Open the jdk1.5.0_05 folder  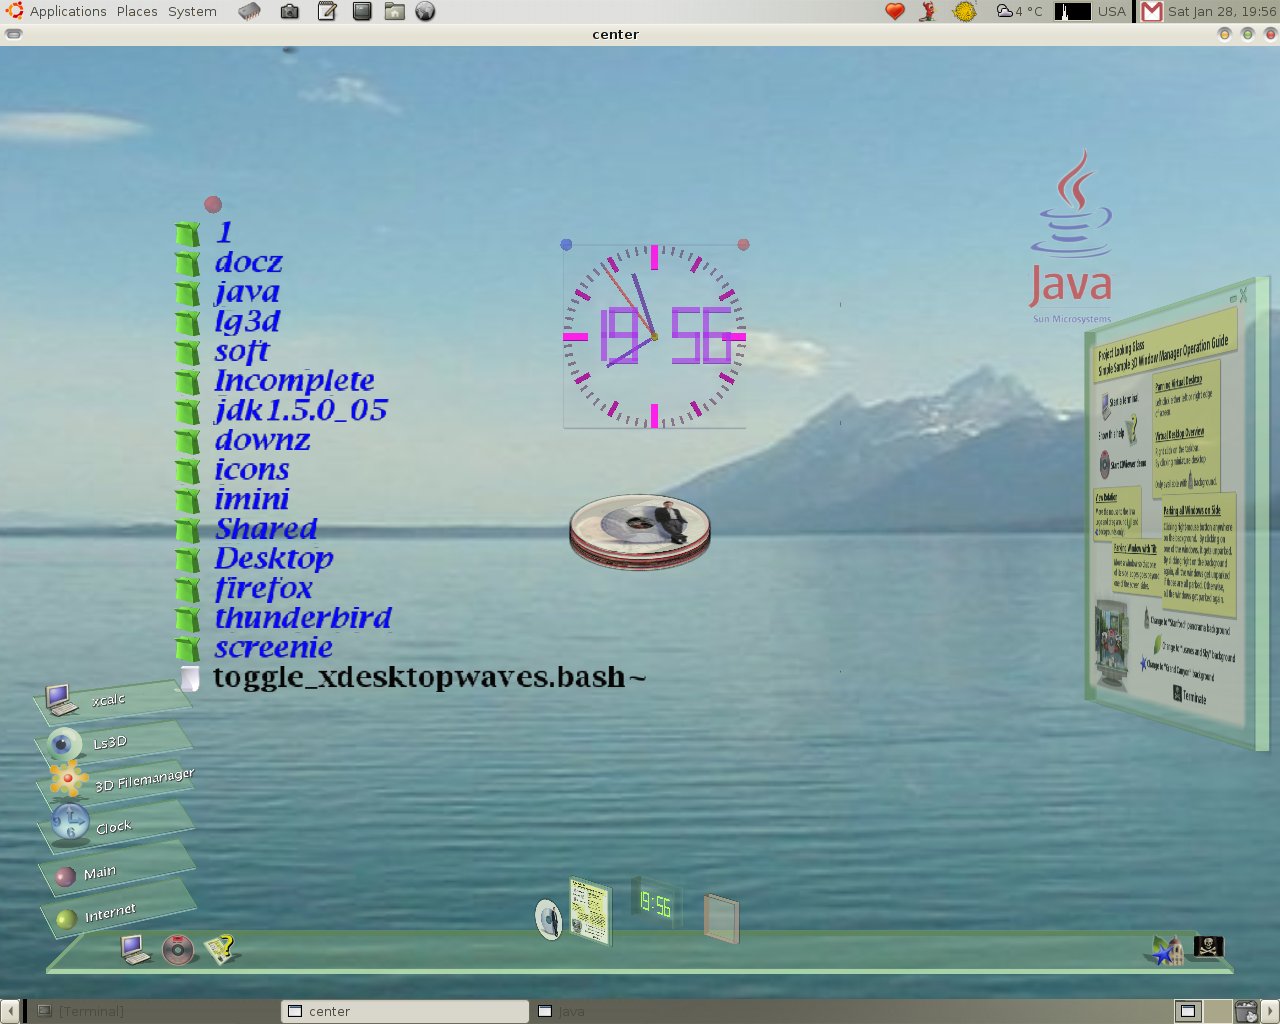coord(300,410)
